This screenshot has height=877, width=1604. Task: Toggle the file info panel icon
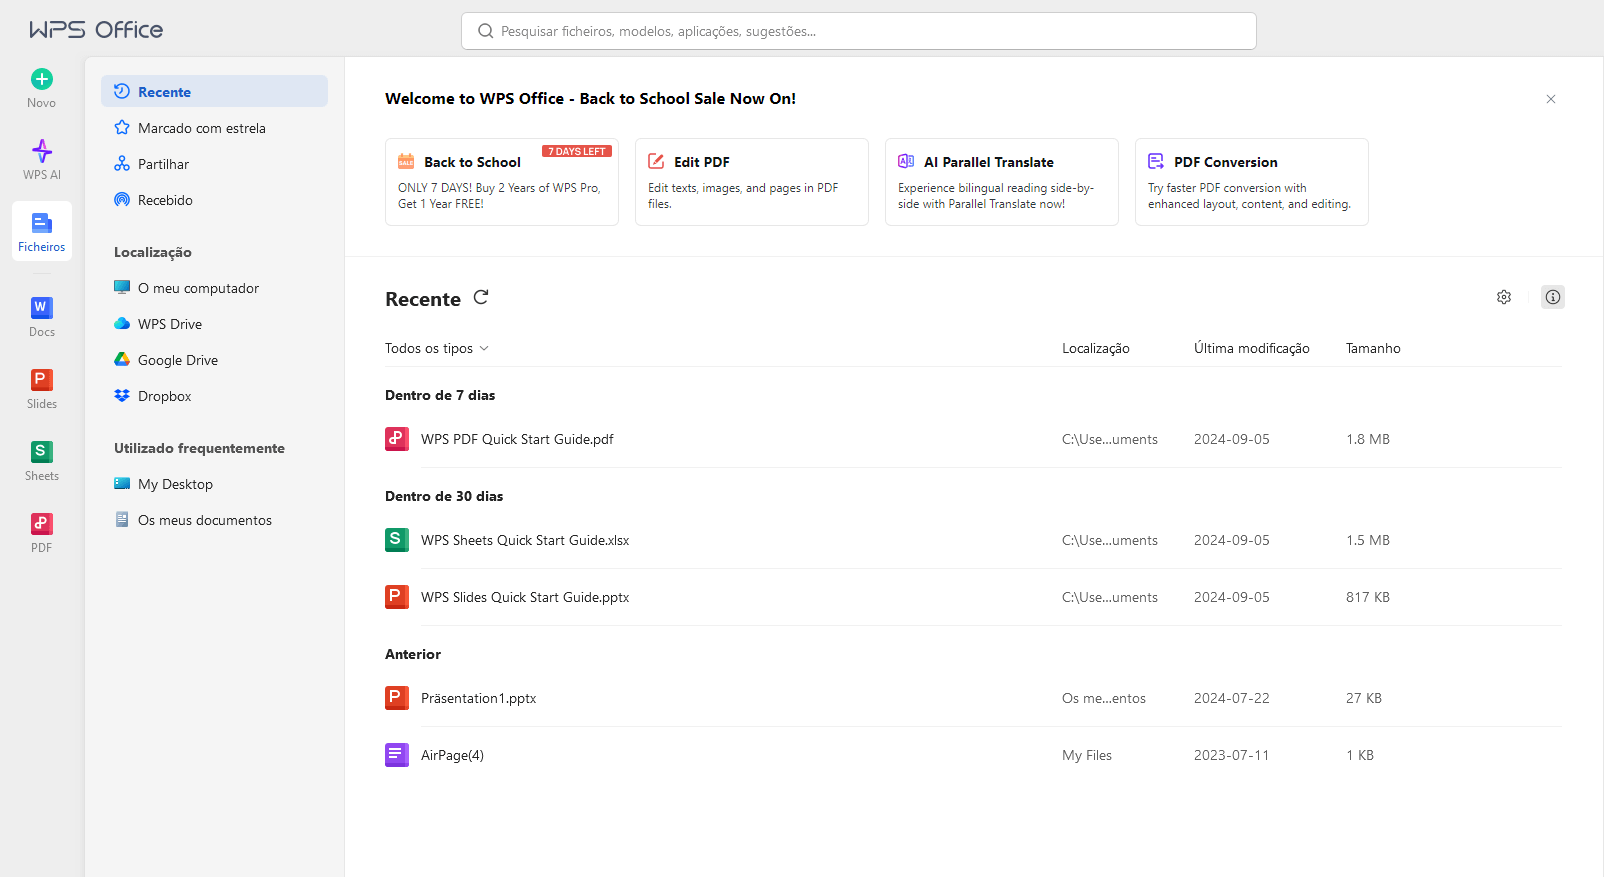[x=1553, y=297]
